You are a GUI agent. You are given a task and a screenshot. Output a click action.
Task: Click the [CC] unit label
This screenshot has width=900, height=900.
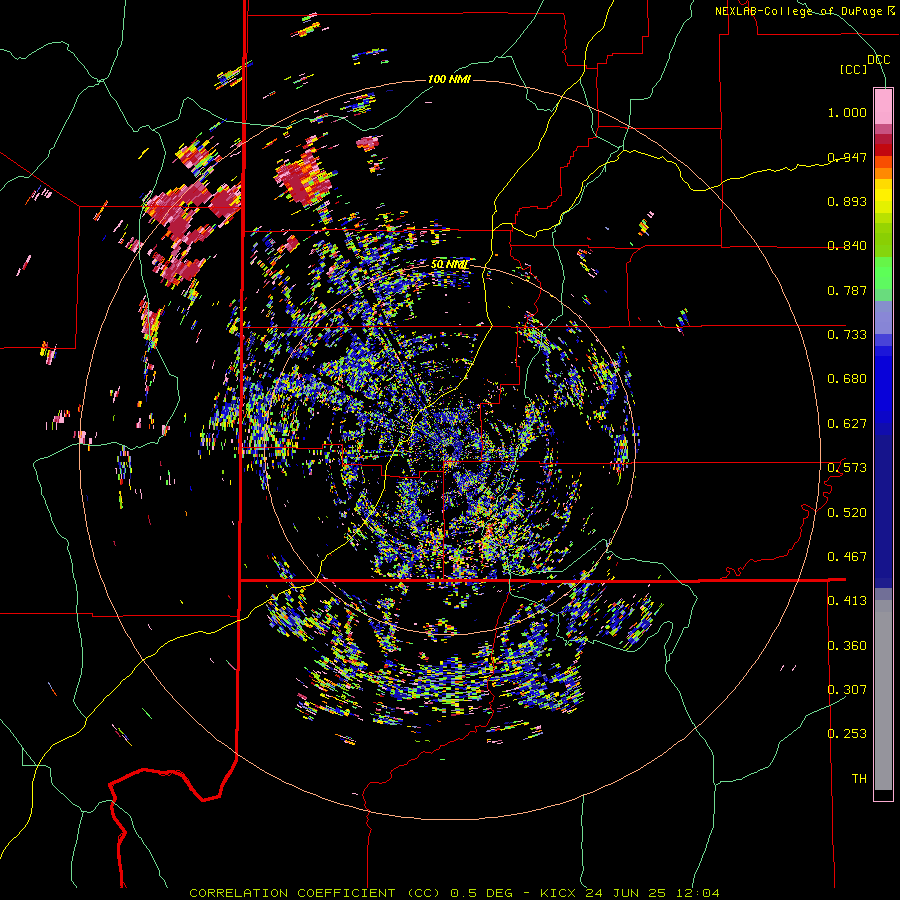854,69
